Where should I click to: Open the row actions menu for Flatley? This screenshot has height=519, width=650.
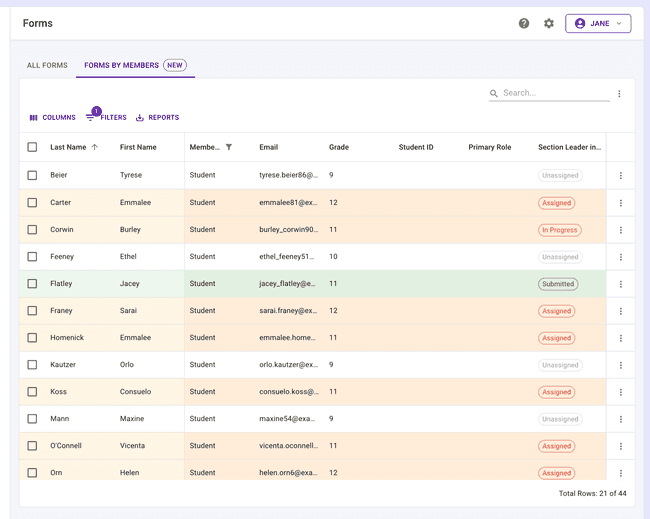[621, 284]
